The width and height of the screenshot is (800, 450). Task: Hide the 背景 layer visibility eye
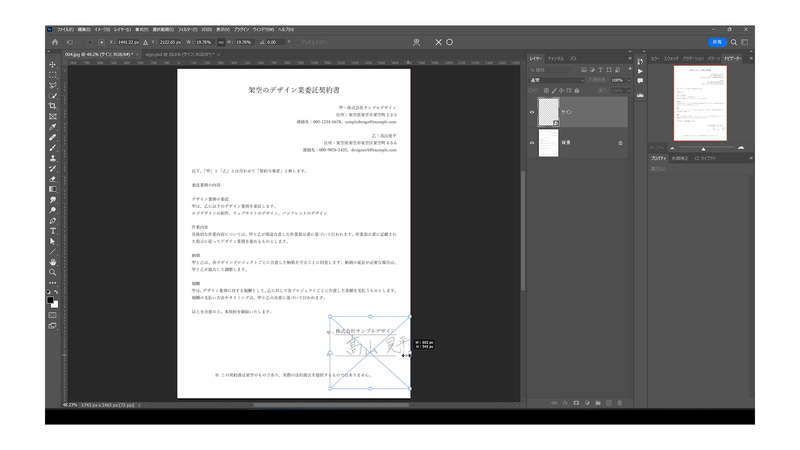tap(532, 143)
